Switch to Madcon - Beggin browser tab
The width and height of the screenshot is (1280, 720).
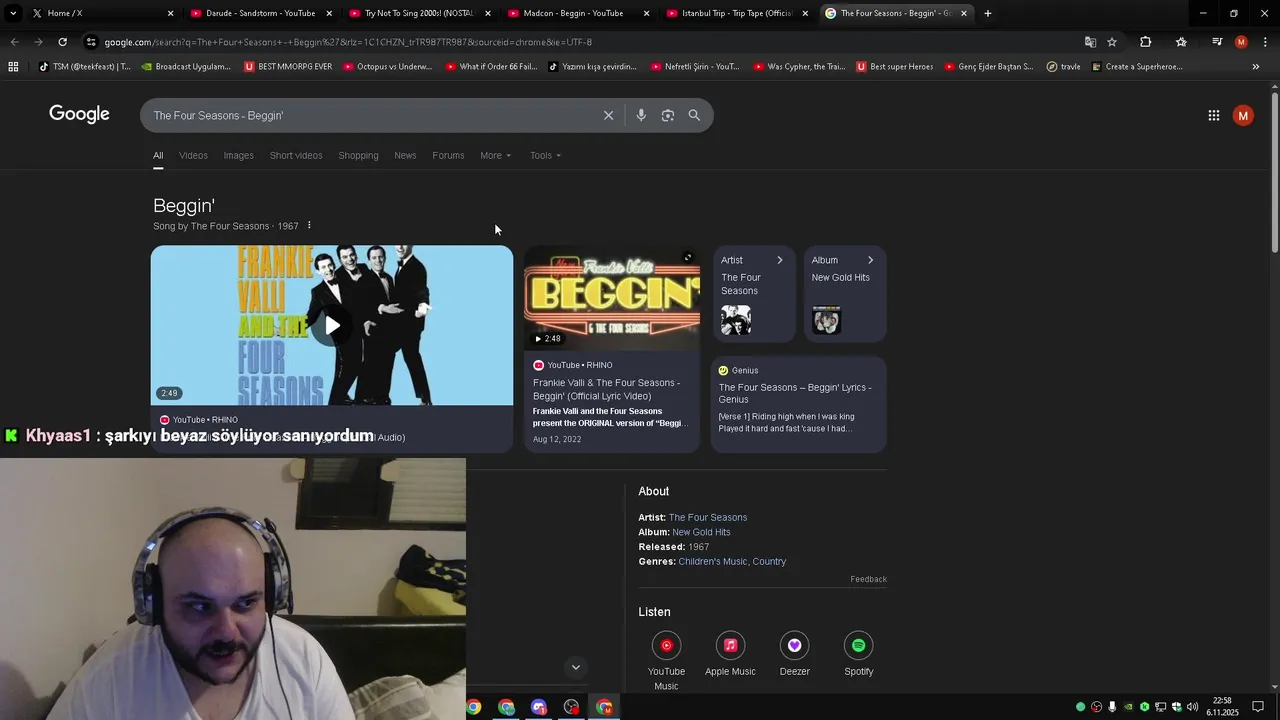click(x=577, y=13)
